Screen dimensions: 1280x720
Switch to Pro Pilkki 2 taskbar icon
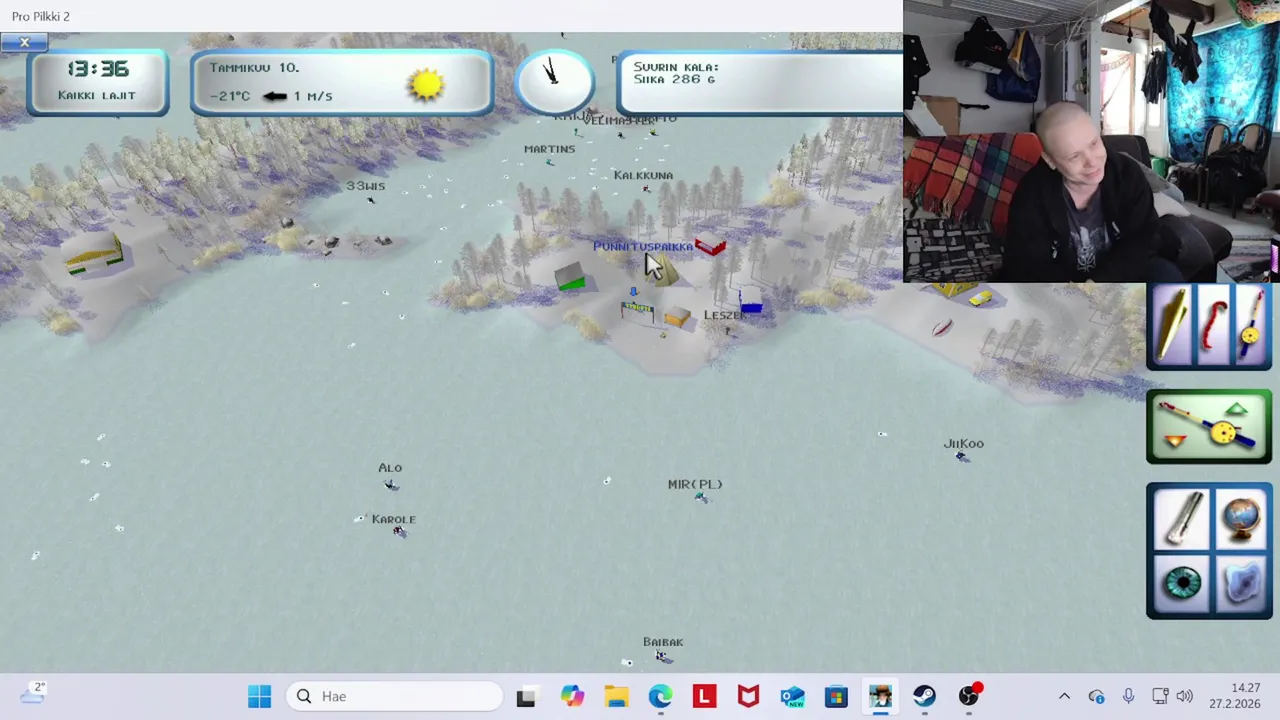coord(880,696)
